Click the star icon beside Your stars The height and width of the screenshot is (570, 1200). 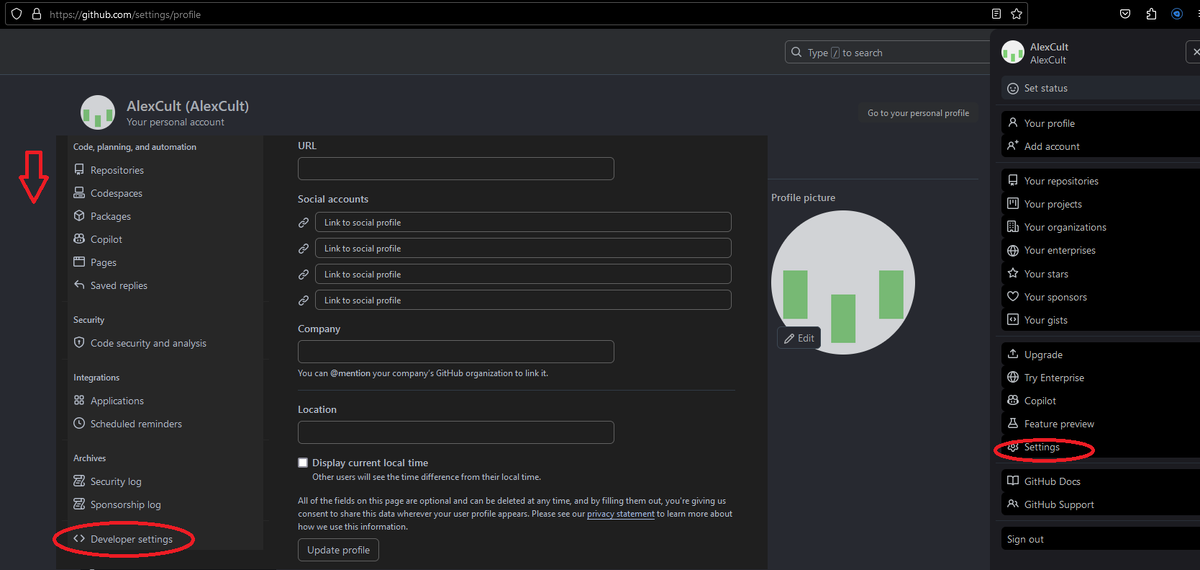[x=1013, y=274]
